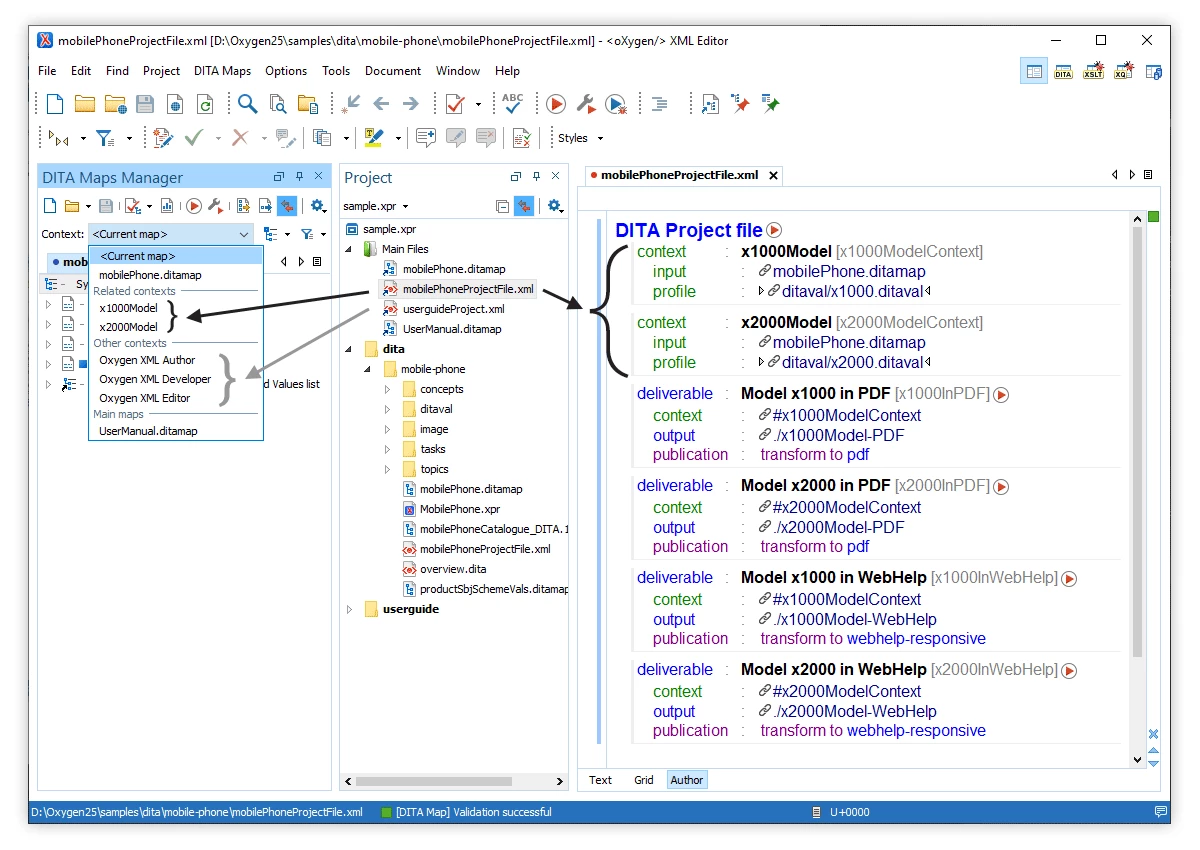Toggle Link with Editor in DITA Maps Manager
Screen dimensions: 1200x850
pyautogui.click(x=287, y=206)
